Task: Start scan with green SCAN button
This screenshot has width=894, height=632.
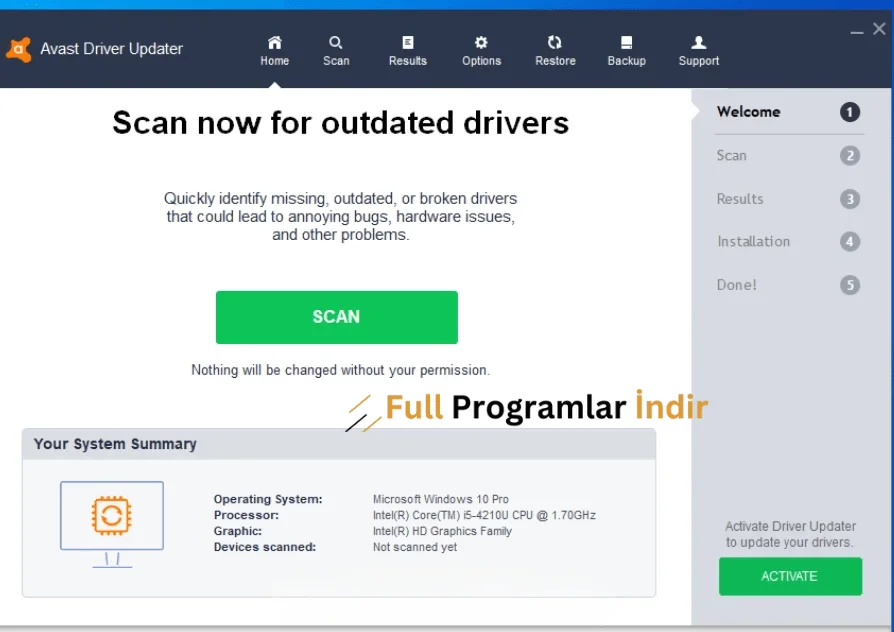Action: tap(336, 317)
